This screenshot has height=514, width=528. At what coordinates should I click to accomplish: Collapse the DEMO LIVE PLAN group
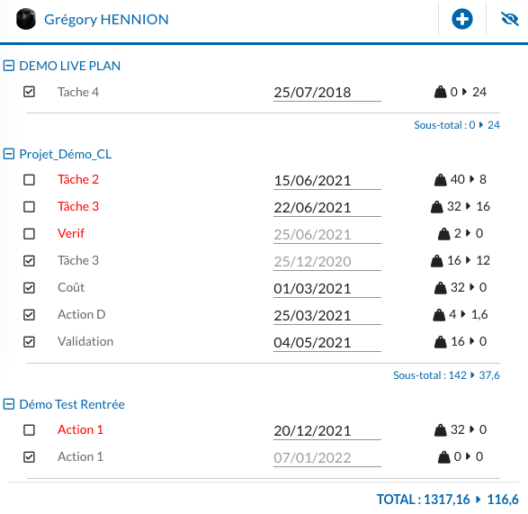point(9,66)
